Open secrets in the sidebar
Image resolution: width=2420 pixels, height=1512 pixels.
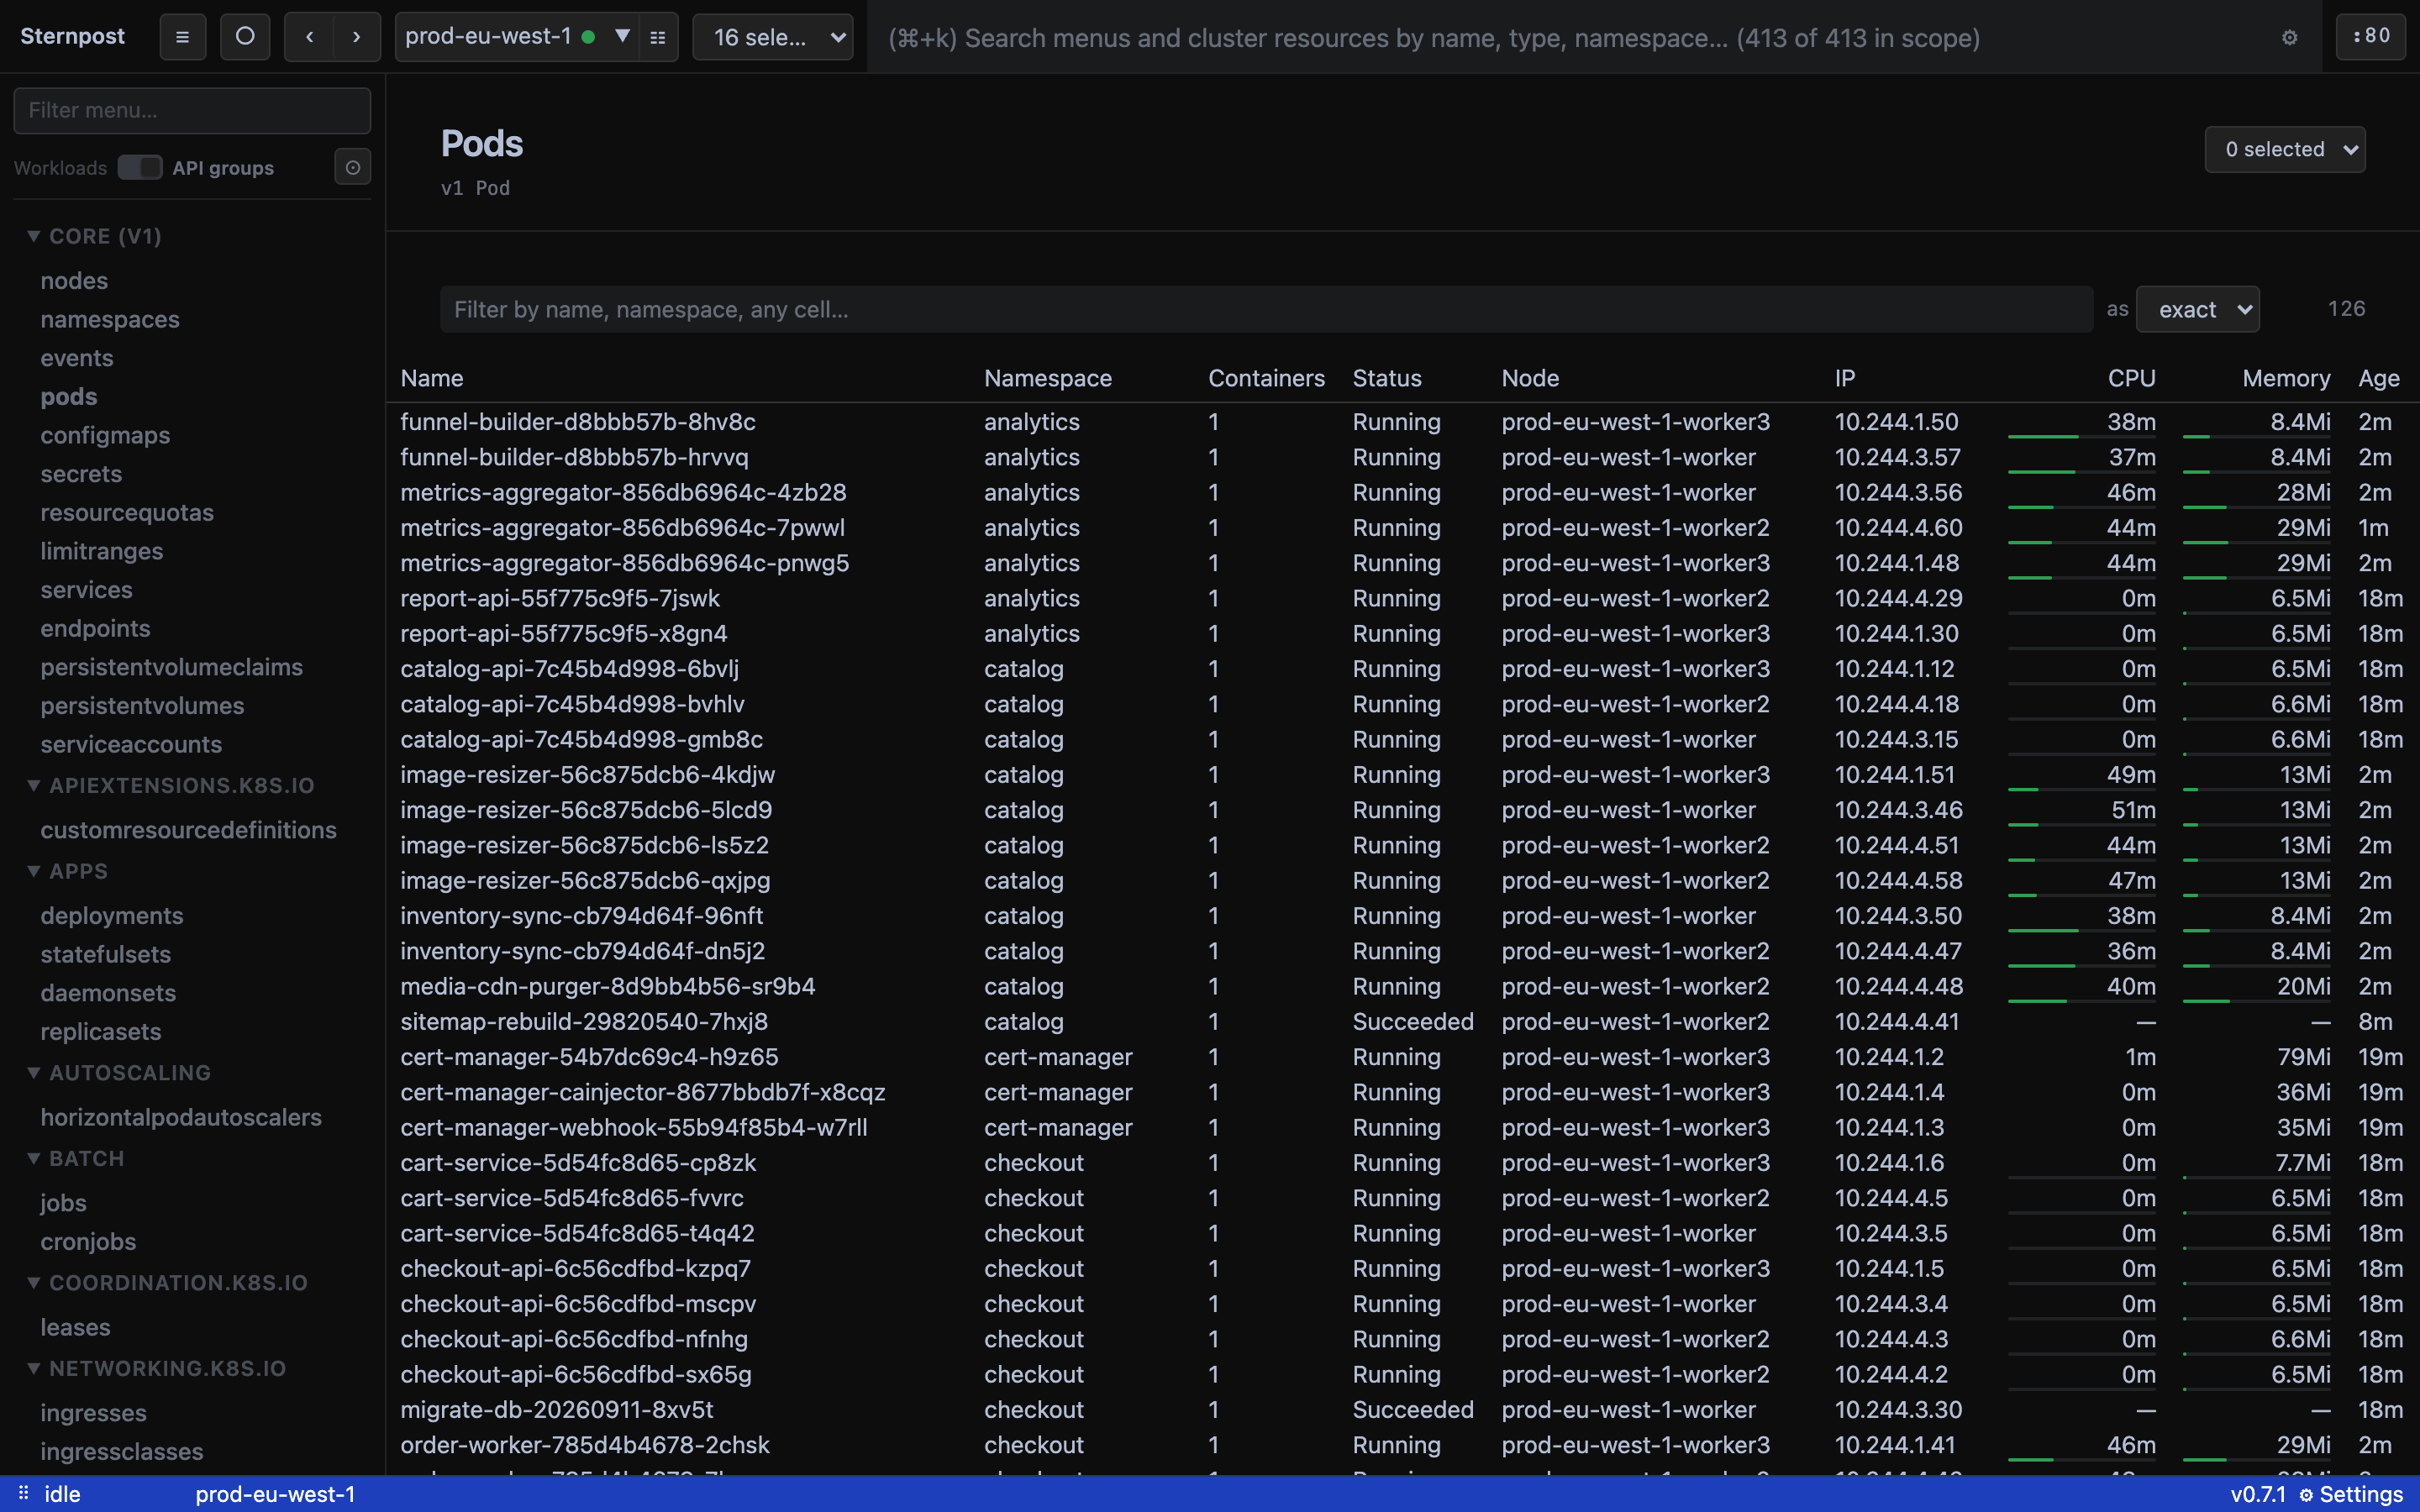click(x=81, y=474)
